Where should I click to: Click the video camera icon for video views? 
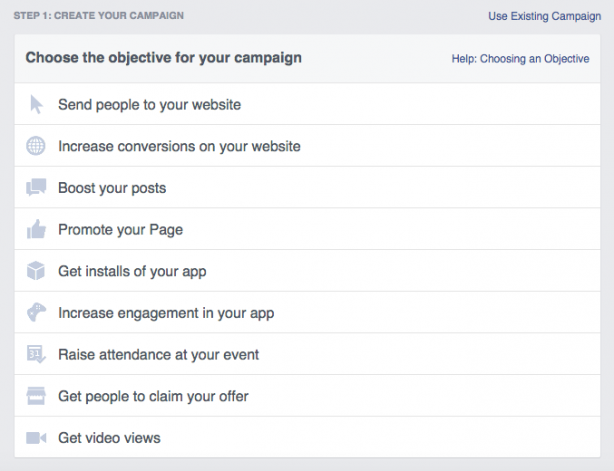click(36, 438)
